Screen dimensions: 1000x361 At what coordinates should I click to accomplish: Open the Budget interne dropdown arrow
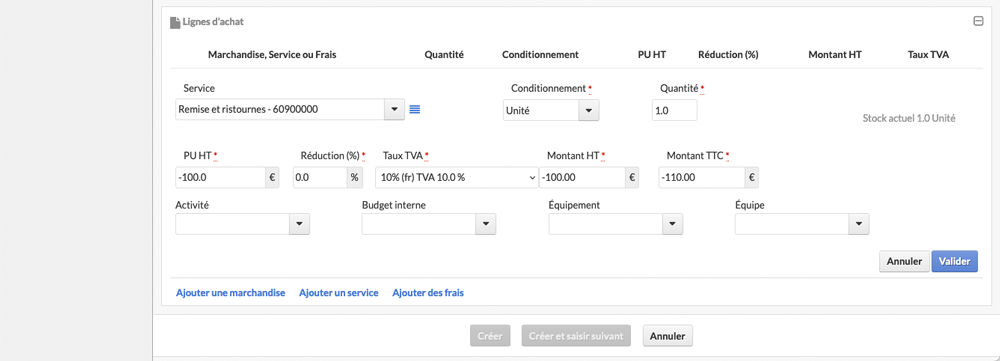486,224
